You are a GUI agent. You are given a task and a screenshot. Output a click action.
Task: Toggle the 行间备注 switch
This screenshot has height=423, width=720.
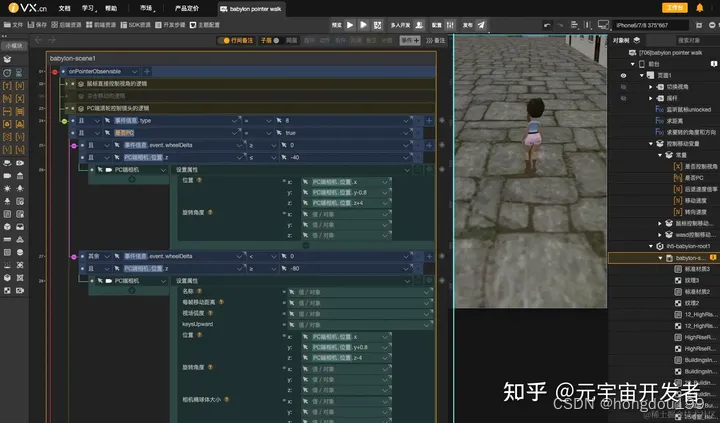(x=226, y=40)
